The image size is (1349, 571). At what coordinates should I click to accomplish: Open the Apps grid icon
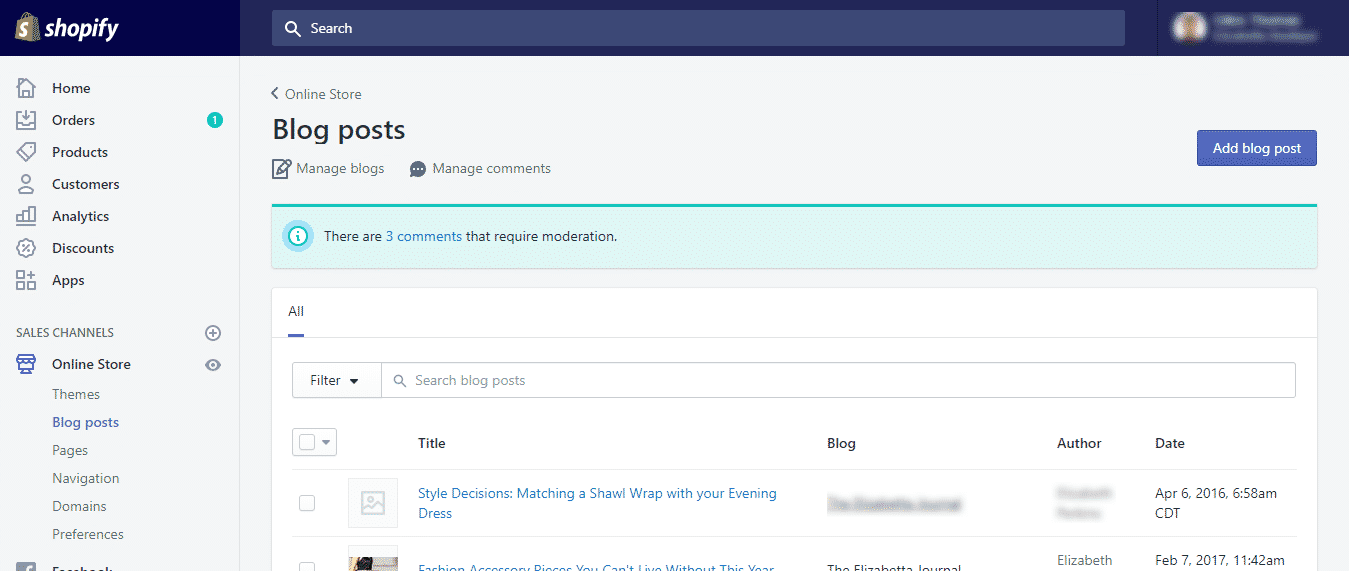[x=27, y=280]
